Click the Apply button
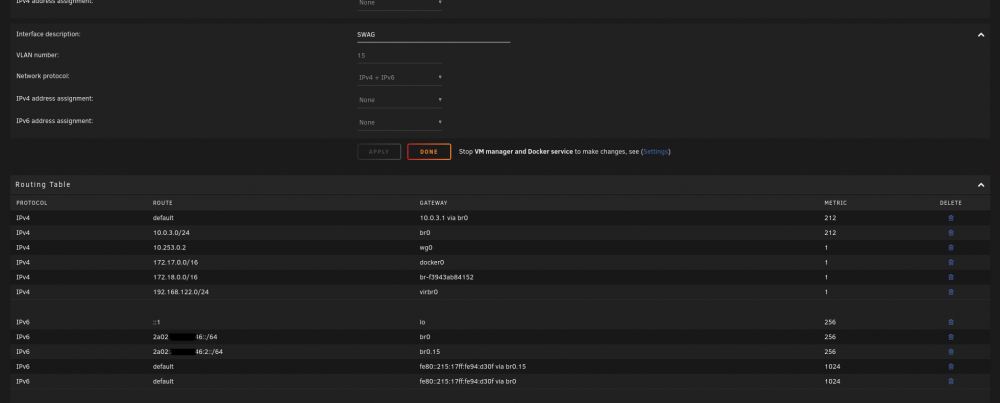Image resolution: width=1000 pixels, height=403 pixels. (x=379, y=152)
